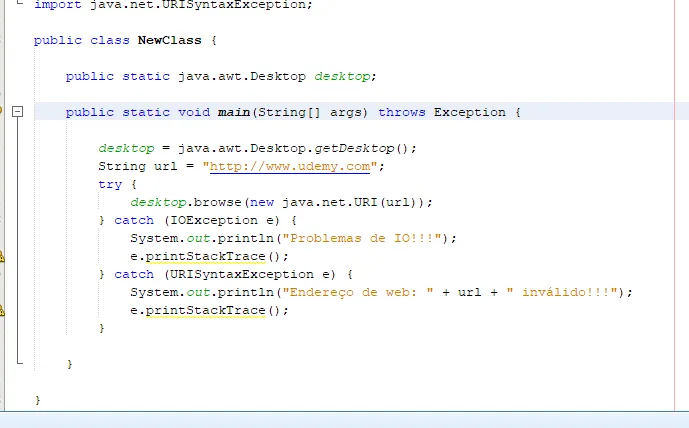Viewport: 689px width, 428px height.
Task: Click 'url' inside the URI constructor
Action: click(x=398, y=203)
